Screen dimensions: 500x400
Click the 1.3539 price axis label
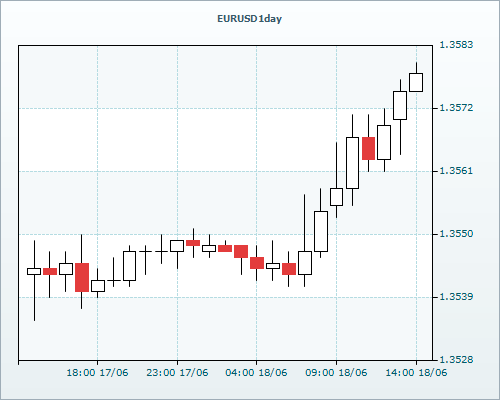[x=456, y=297]
